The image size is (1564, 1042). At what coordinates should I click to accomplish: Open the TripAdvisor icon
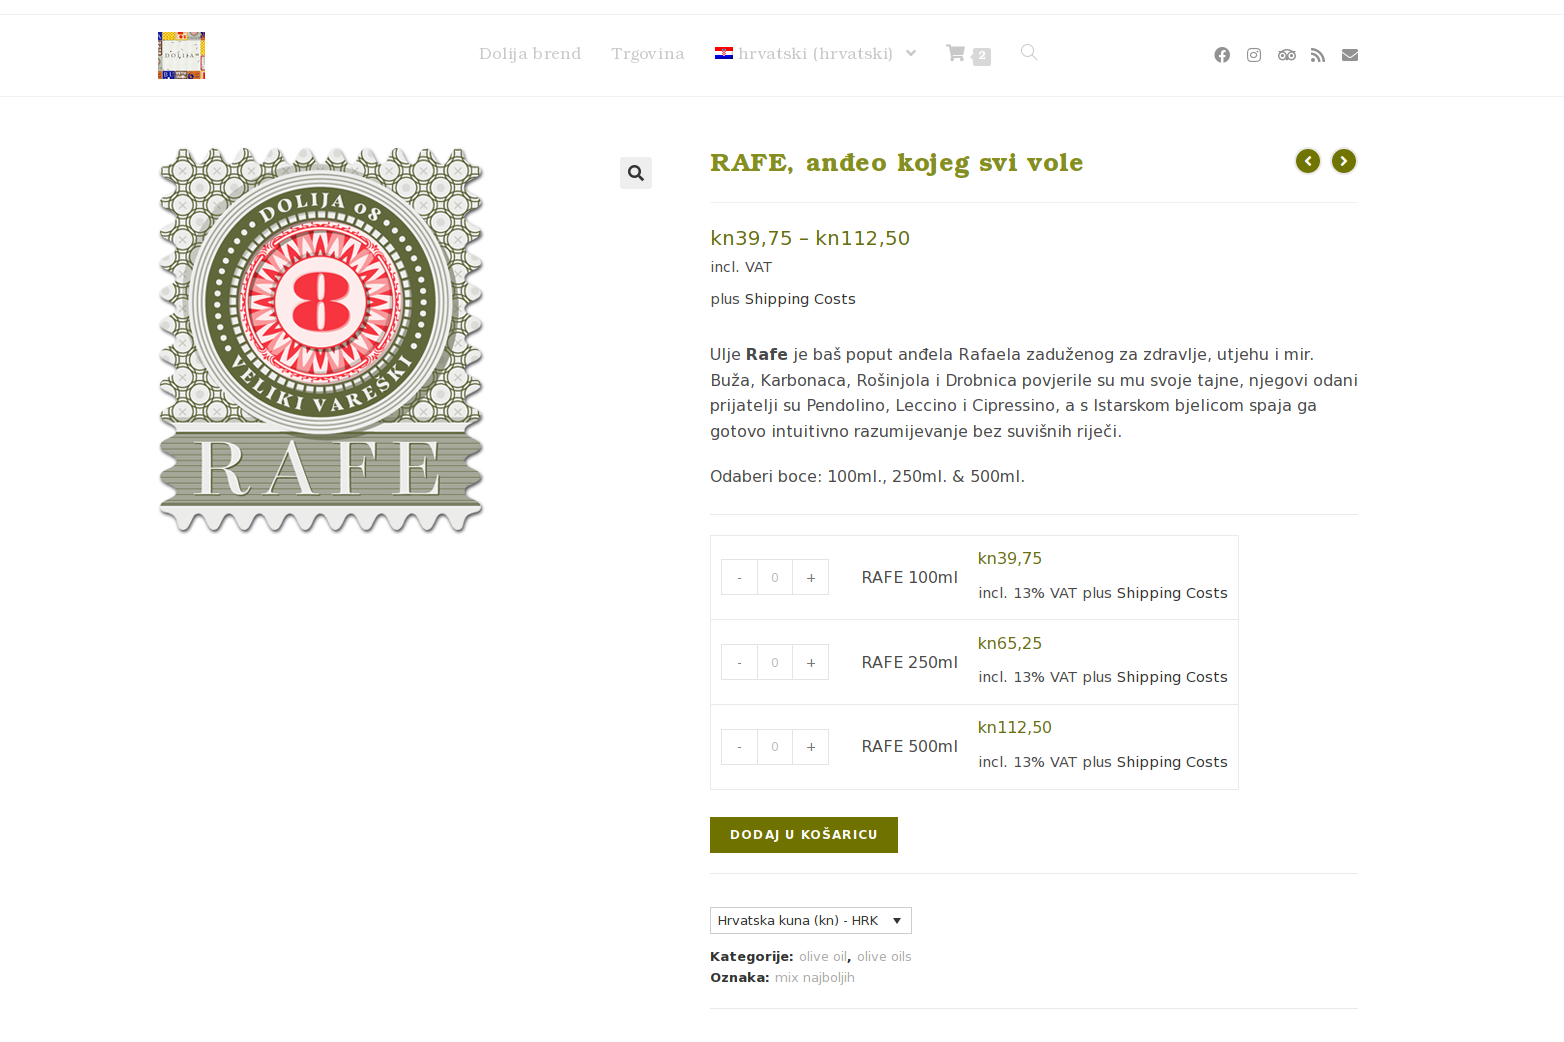[1287, 55]
